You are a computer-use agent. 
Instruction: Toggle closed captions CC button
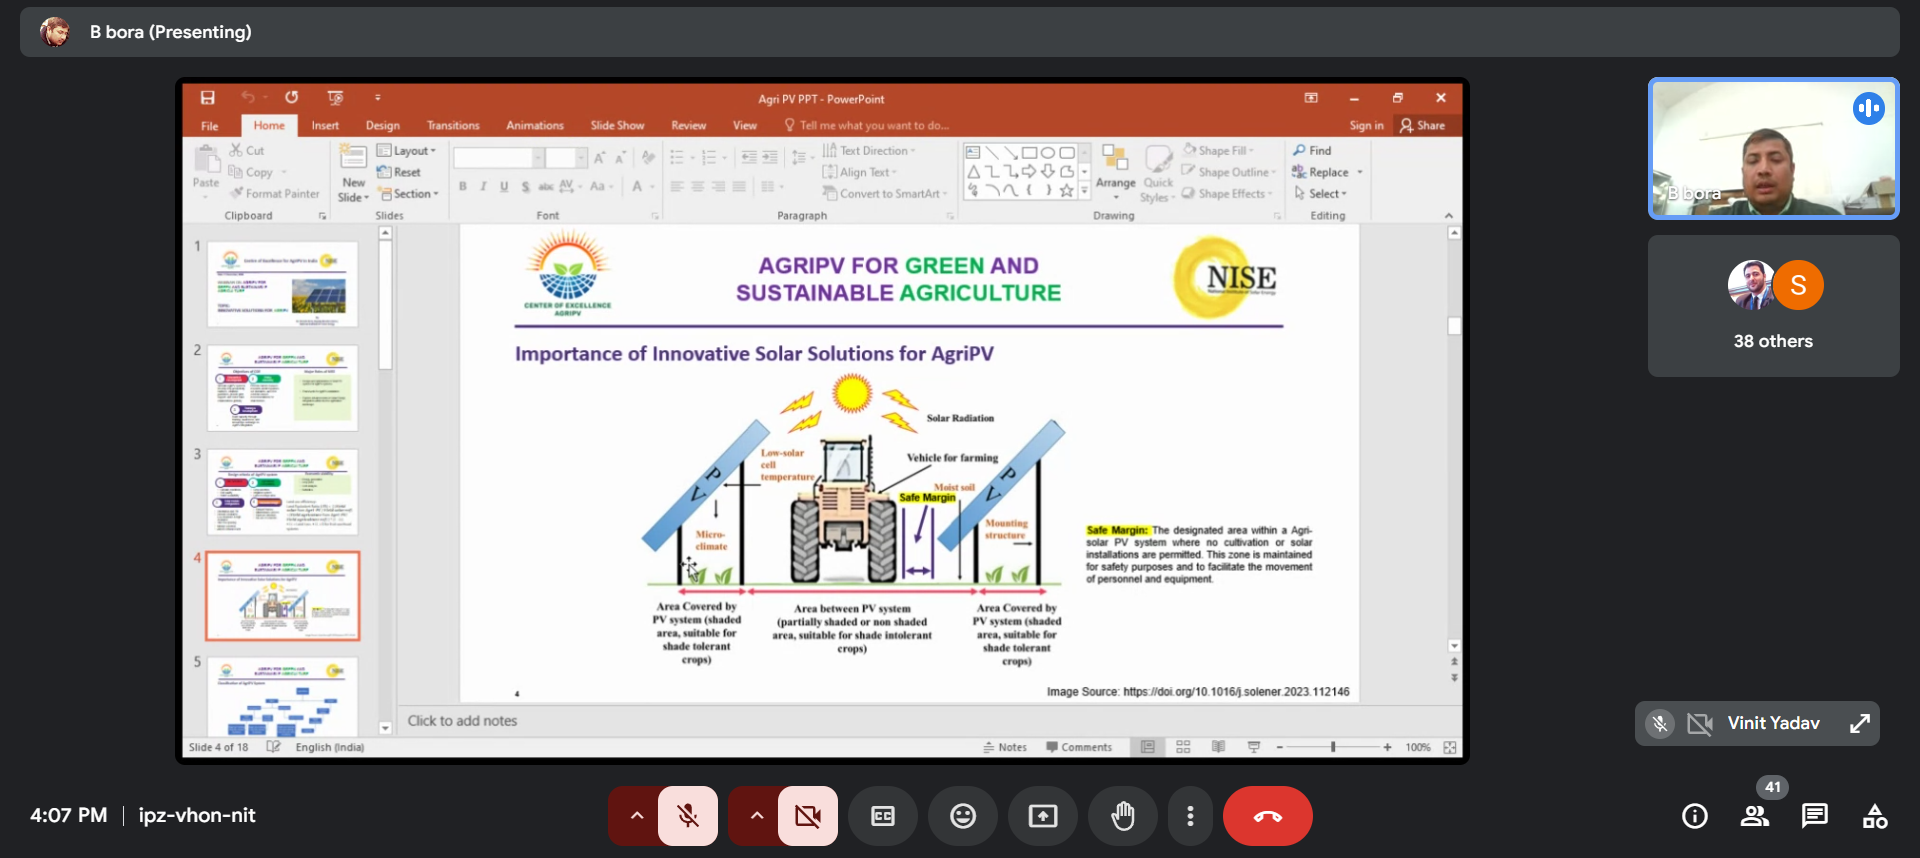pos(883,816)
